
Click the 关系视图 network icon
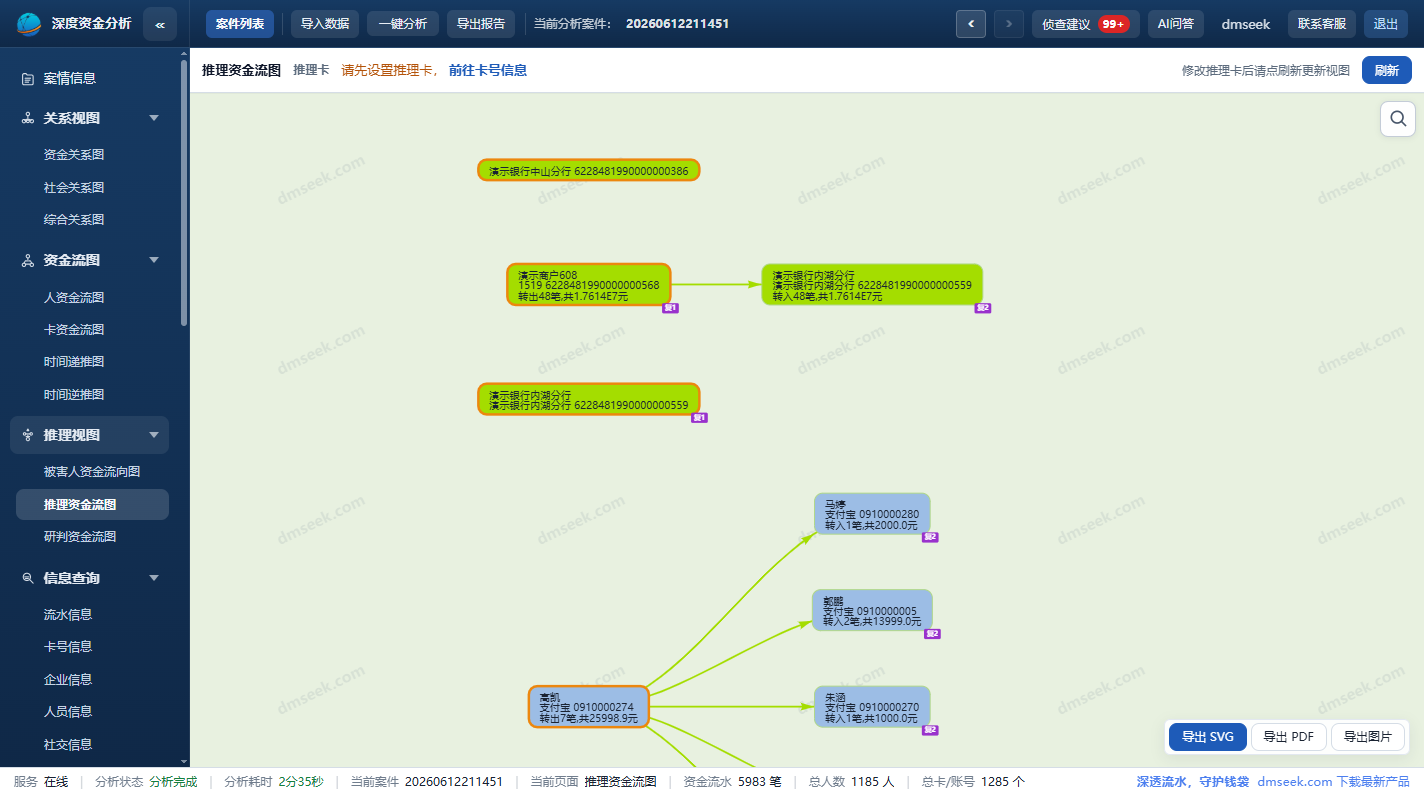(28, 118)
